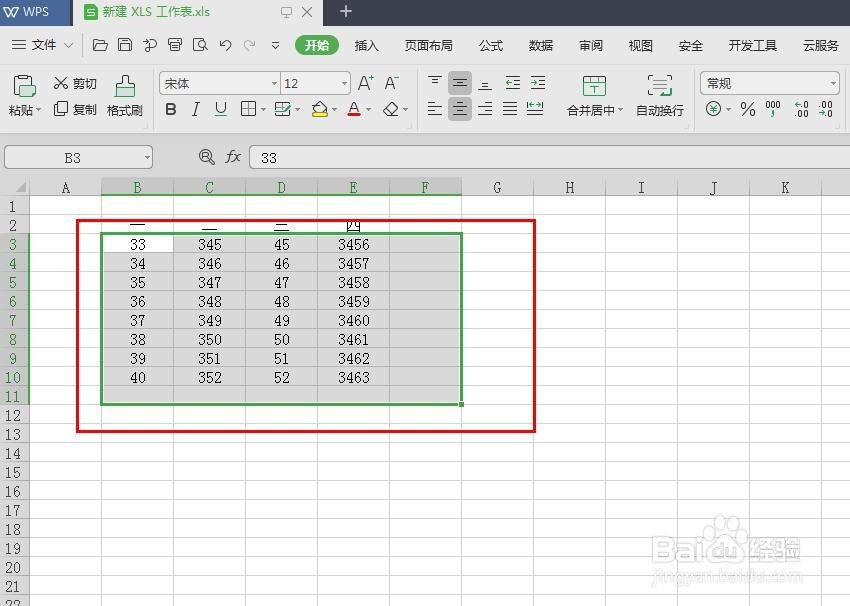Open the 数据 tab
This screenshot has height=606, width=850.
(541, 46)
